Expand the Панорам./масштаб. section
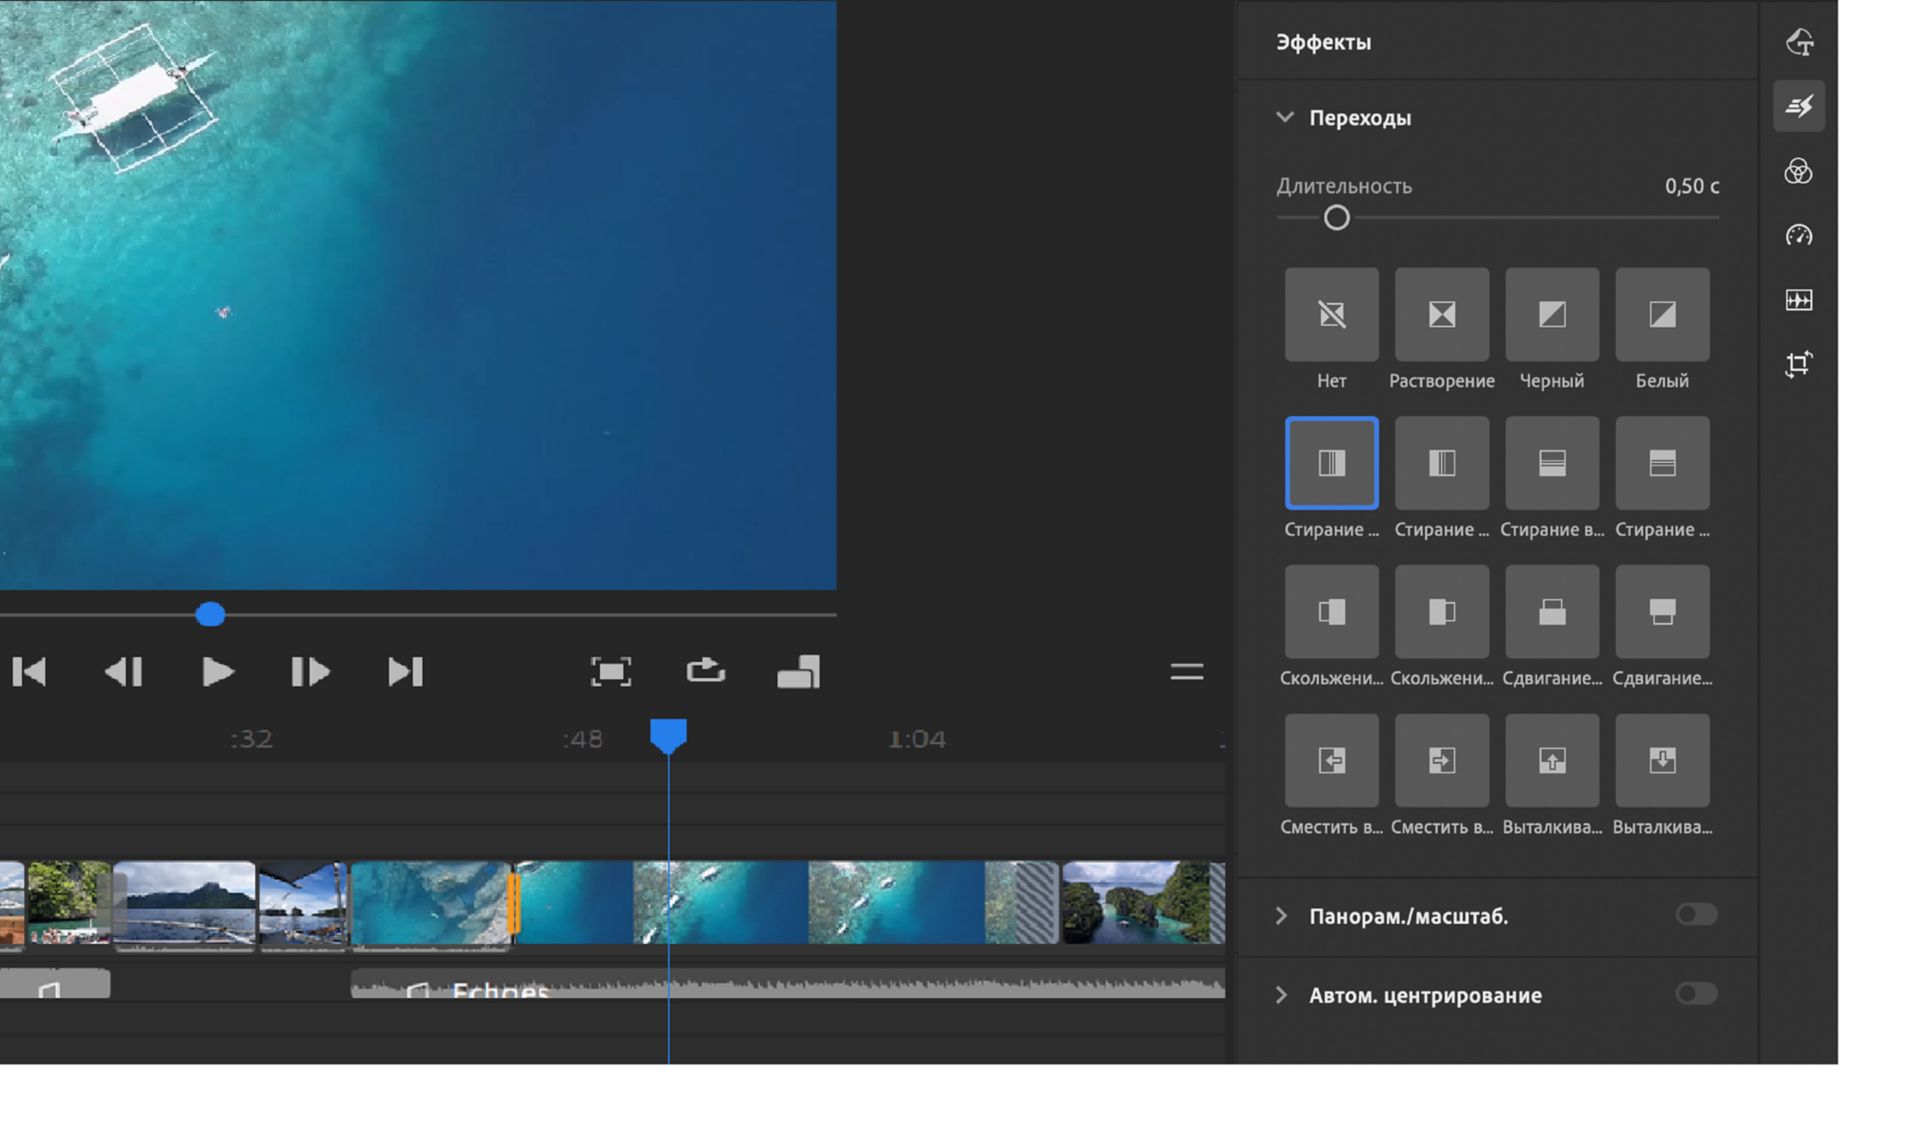The height and width of the screenshot is (1132, 1920). pos(1282,916)
